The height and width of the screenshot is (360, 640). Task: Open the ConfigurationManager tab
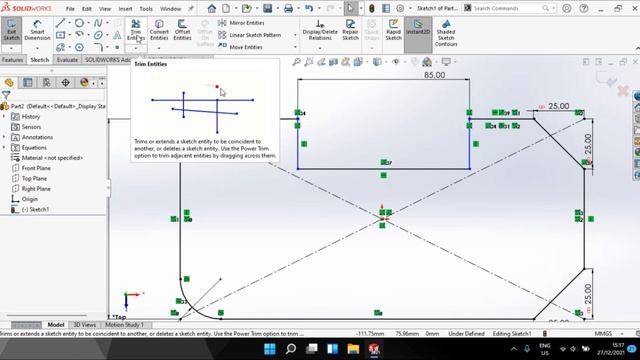47,82
